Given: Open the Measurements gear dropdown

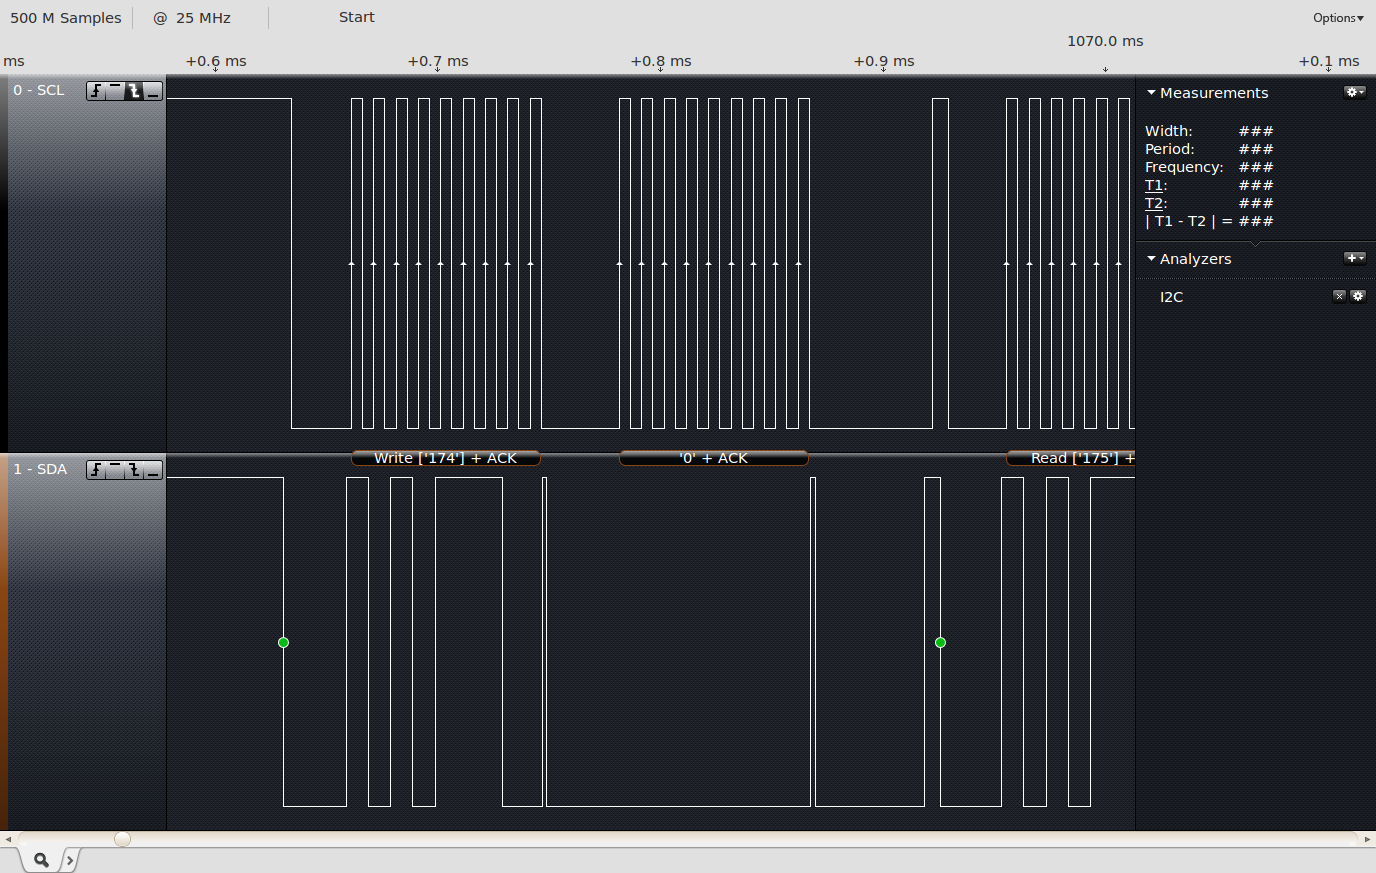Looking at the screenshot, I should [x=1354, y=92].
